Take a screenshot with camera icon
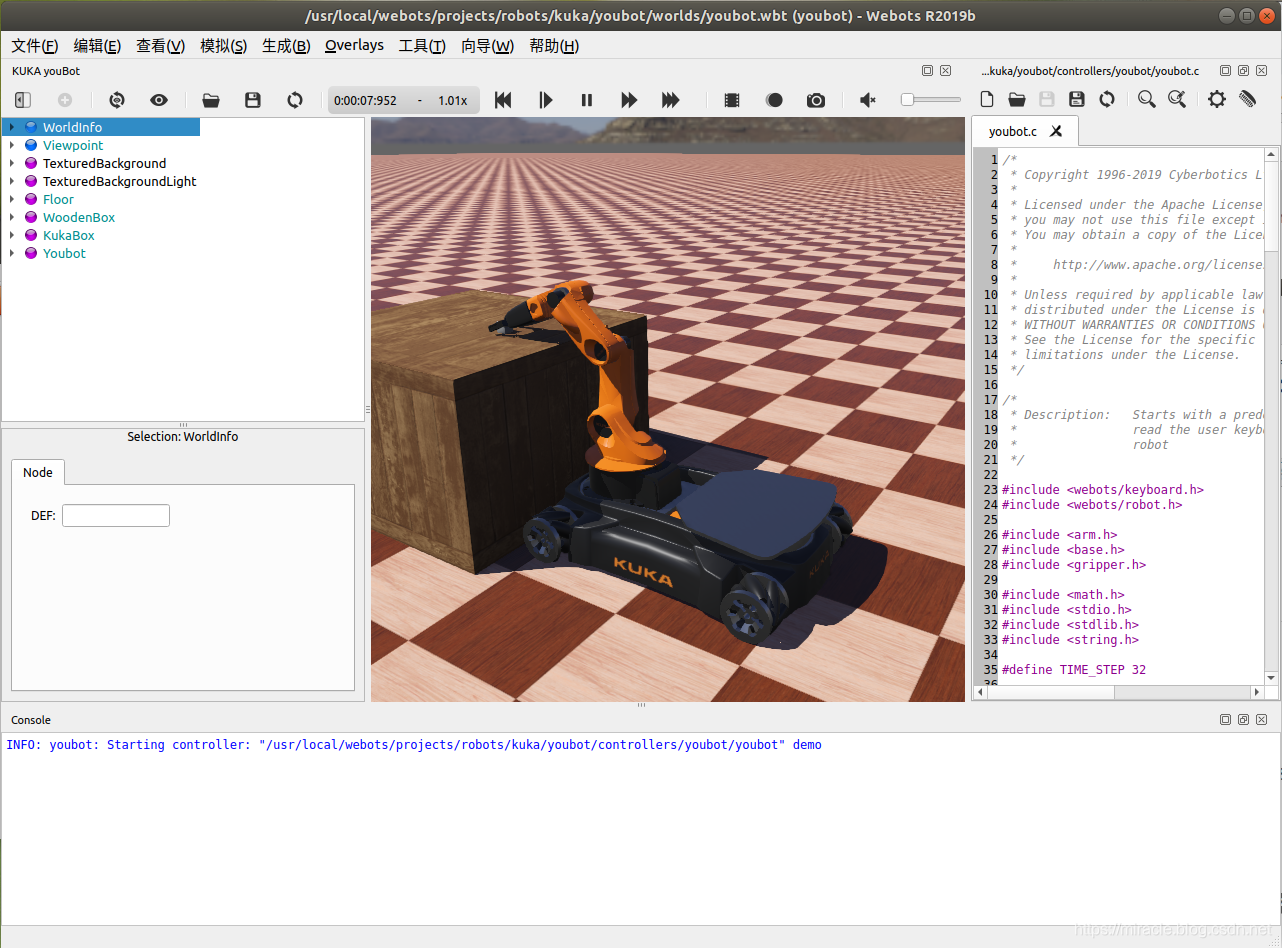This screenshot has width=1282, height=948. coord(817,100)
